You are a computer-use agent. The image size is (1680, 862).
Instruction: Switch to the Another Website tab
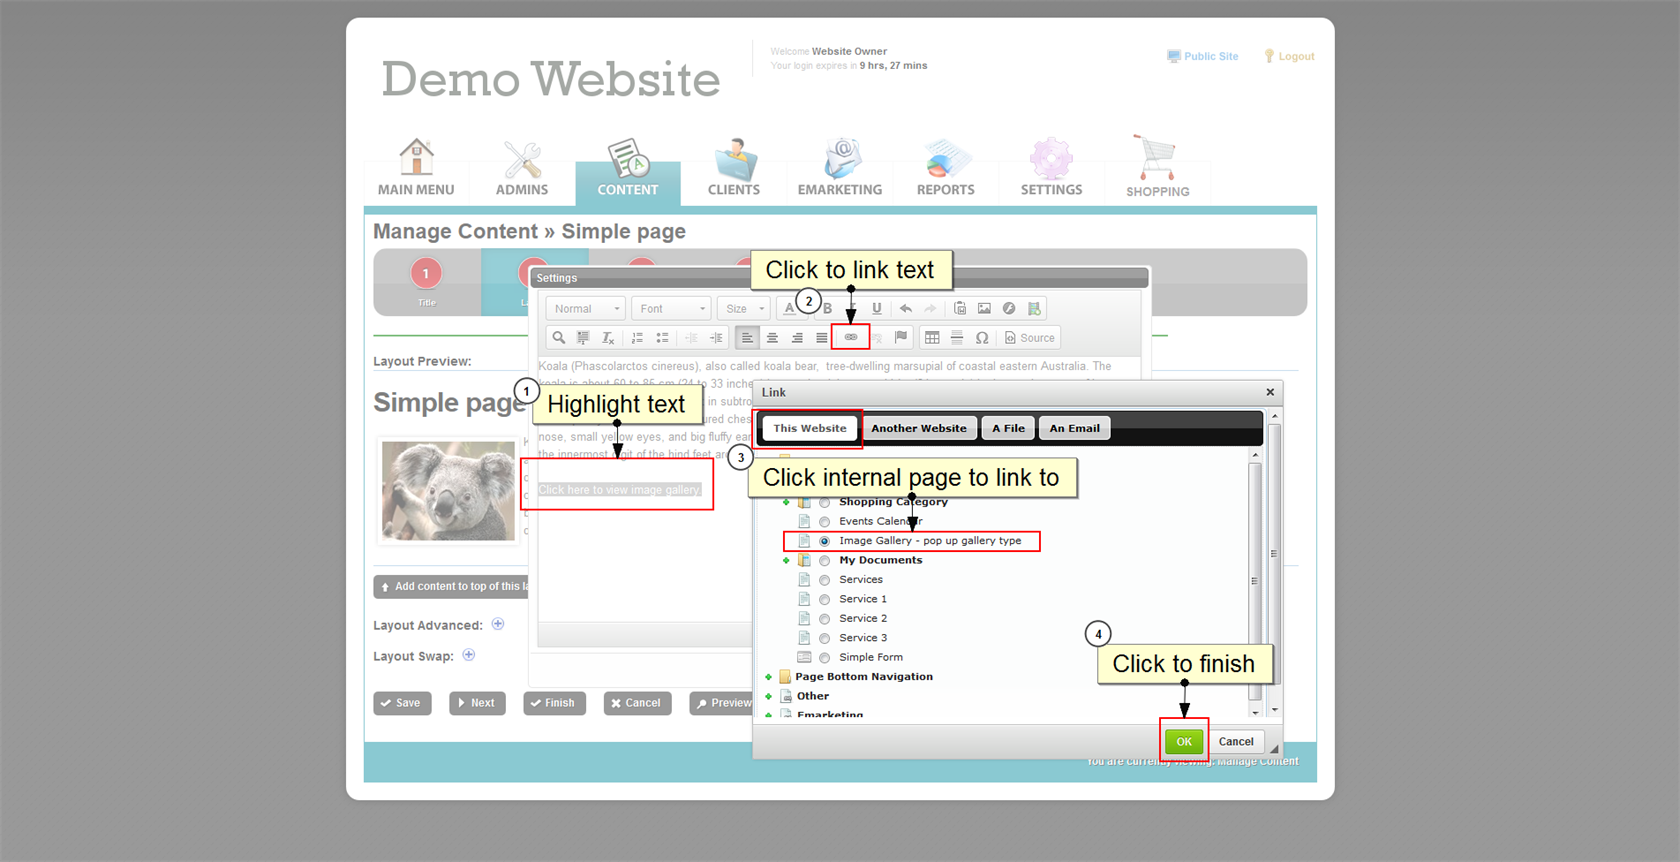pos(918,428)
